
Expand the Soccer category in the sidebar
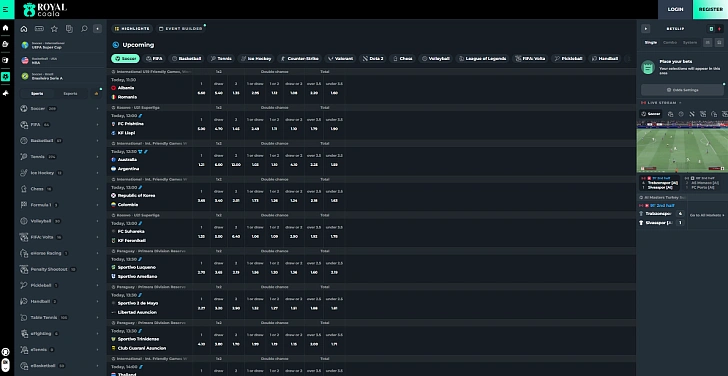60,109
